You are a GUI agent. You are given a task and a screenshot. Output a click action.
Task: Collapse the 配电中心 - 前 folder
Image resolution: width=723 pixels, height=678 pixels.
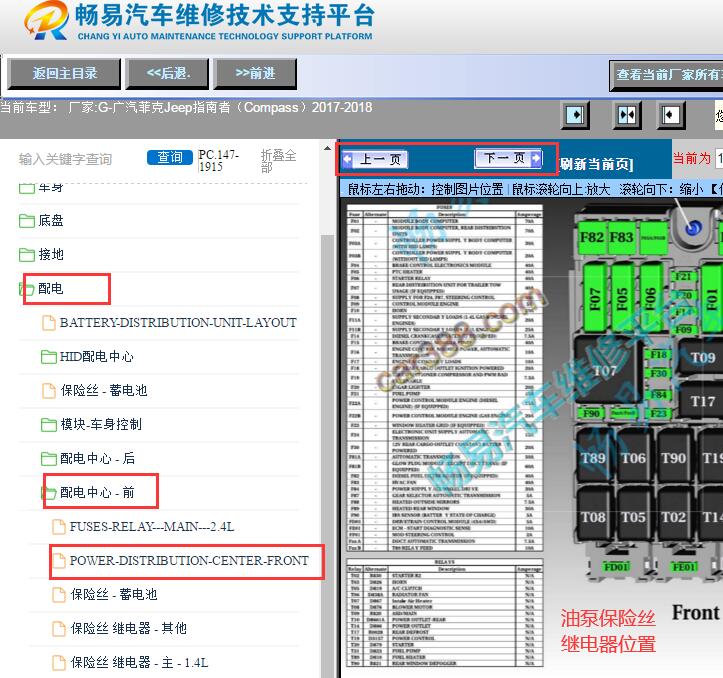pos(97,493)
